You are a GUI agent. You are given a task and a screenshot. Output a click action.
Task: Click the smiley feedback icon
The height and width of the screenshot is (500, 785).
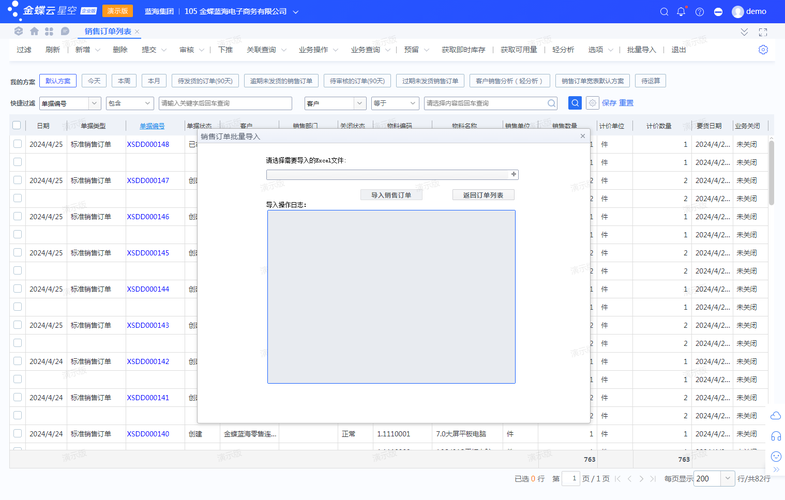coord(775,456)
